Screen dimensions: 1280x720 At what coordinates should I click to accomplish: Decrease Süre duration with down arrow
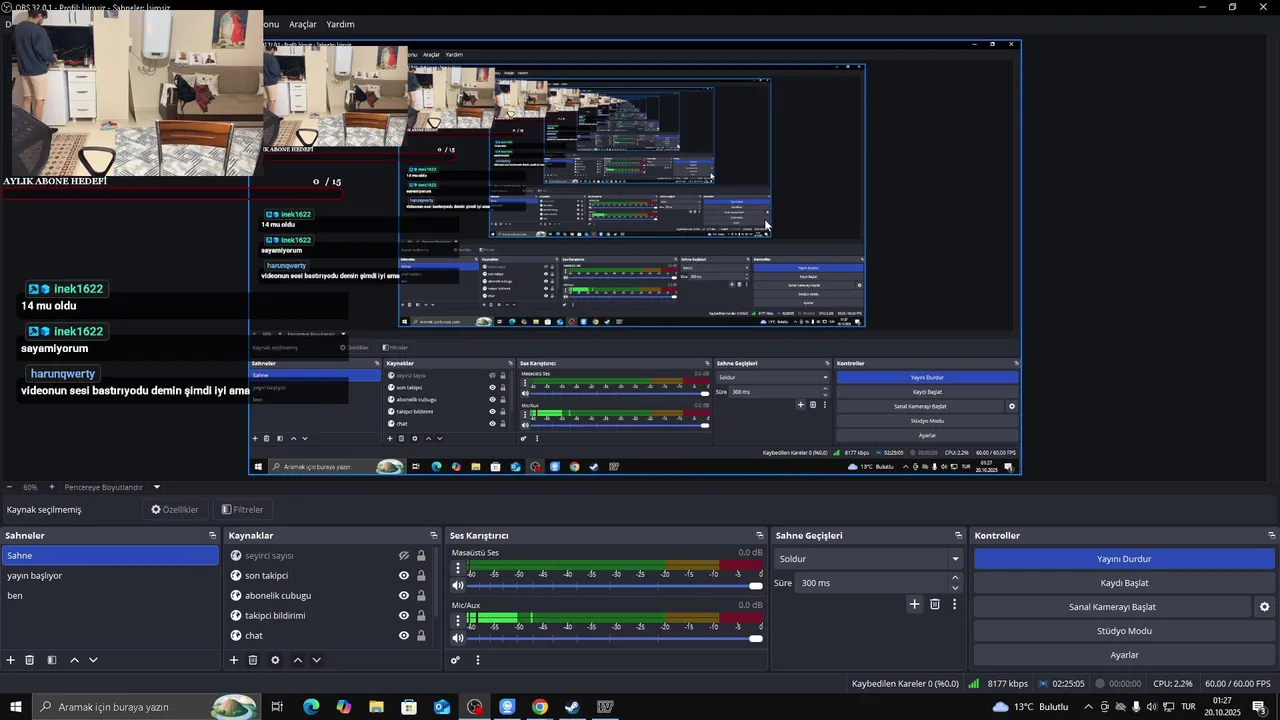[x=955, y=588]
